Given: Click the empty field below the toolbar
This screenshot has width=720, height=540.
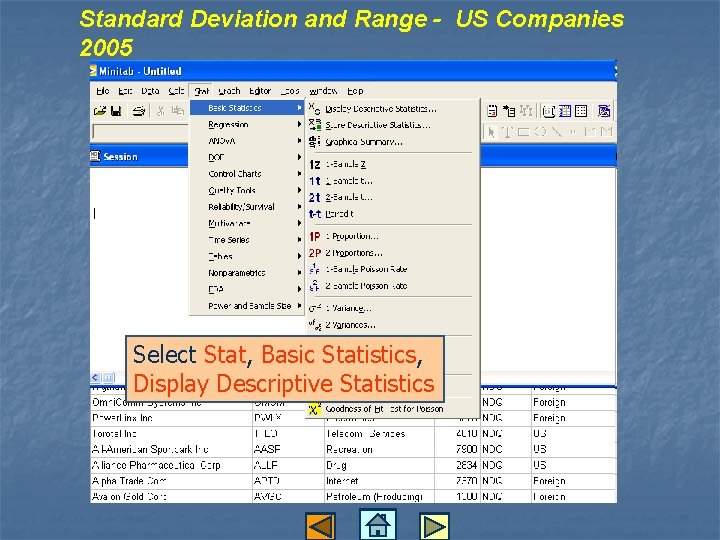Looking at the screenshot, I should (x=141, y=132).
